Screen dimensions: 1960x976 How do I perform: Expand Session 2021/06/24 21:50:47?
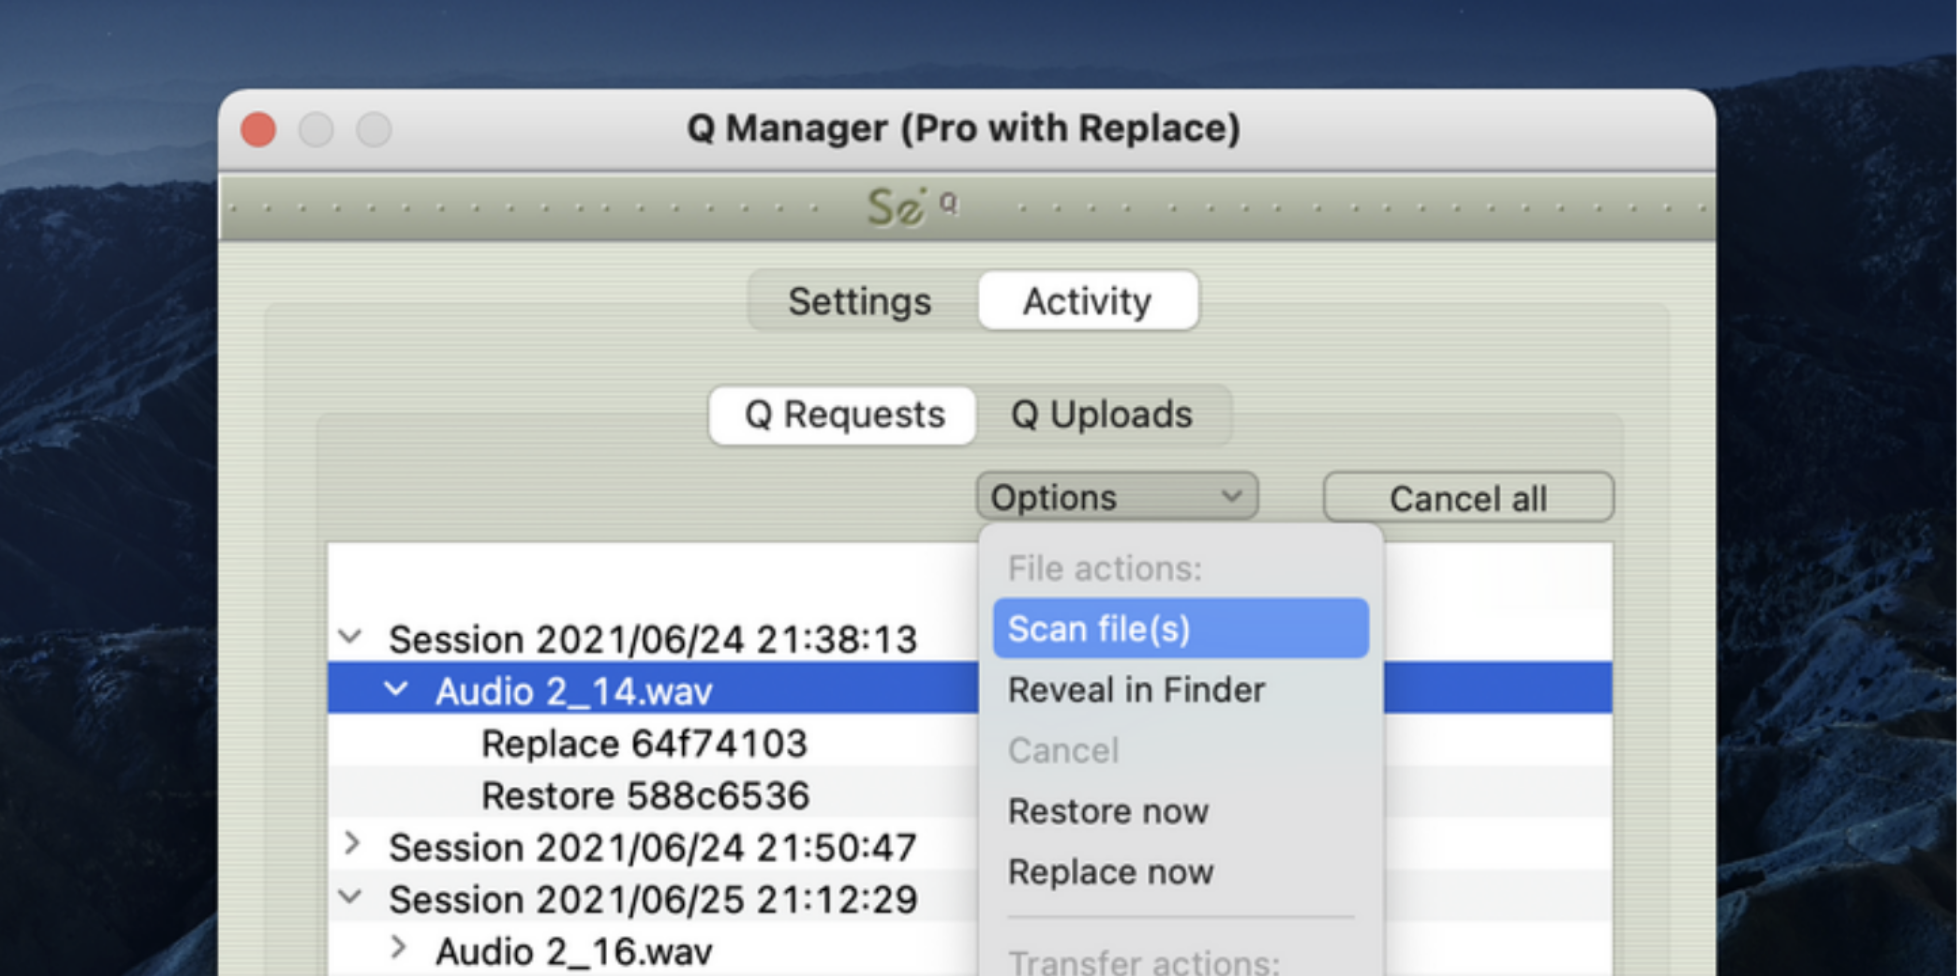click(x=352, y=845)
